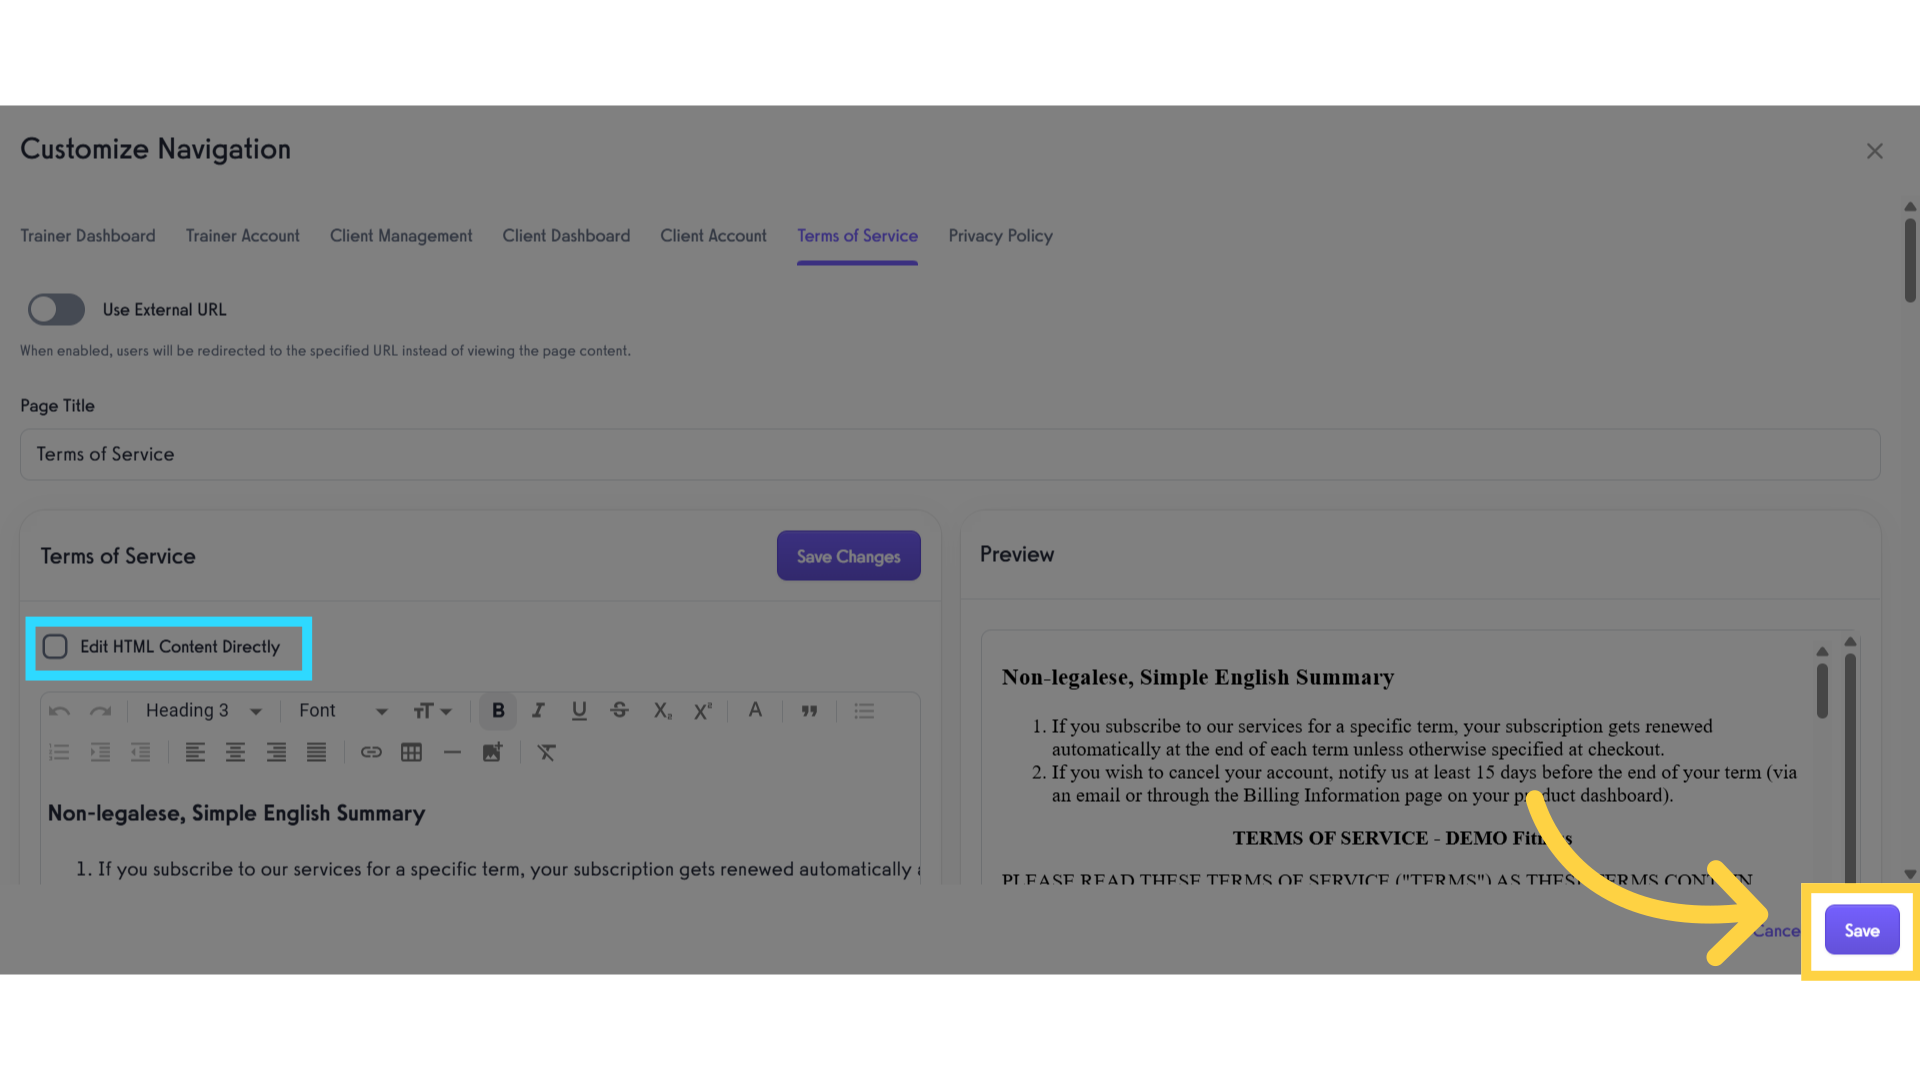Click the Save button
1920x1080 pixels.
[1861, 930]
